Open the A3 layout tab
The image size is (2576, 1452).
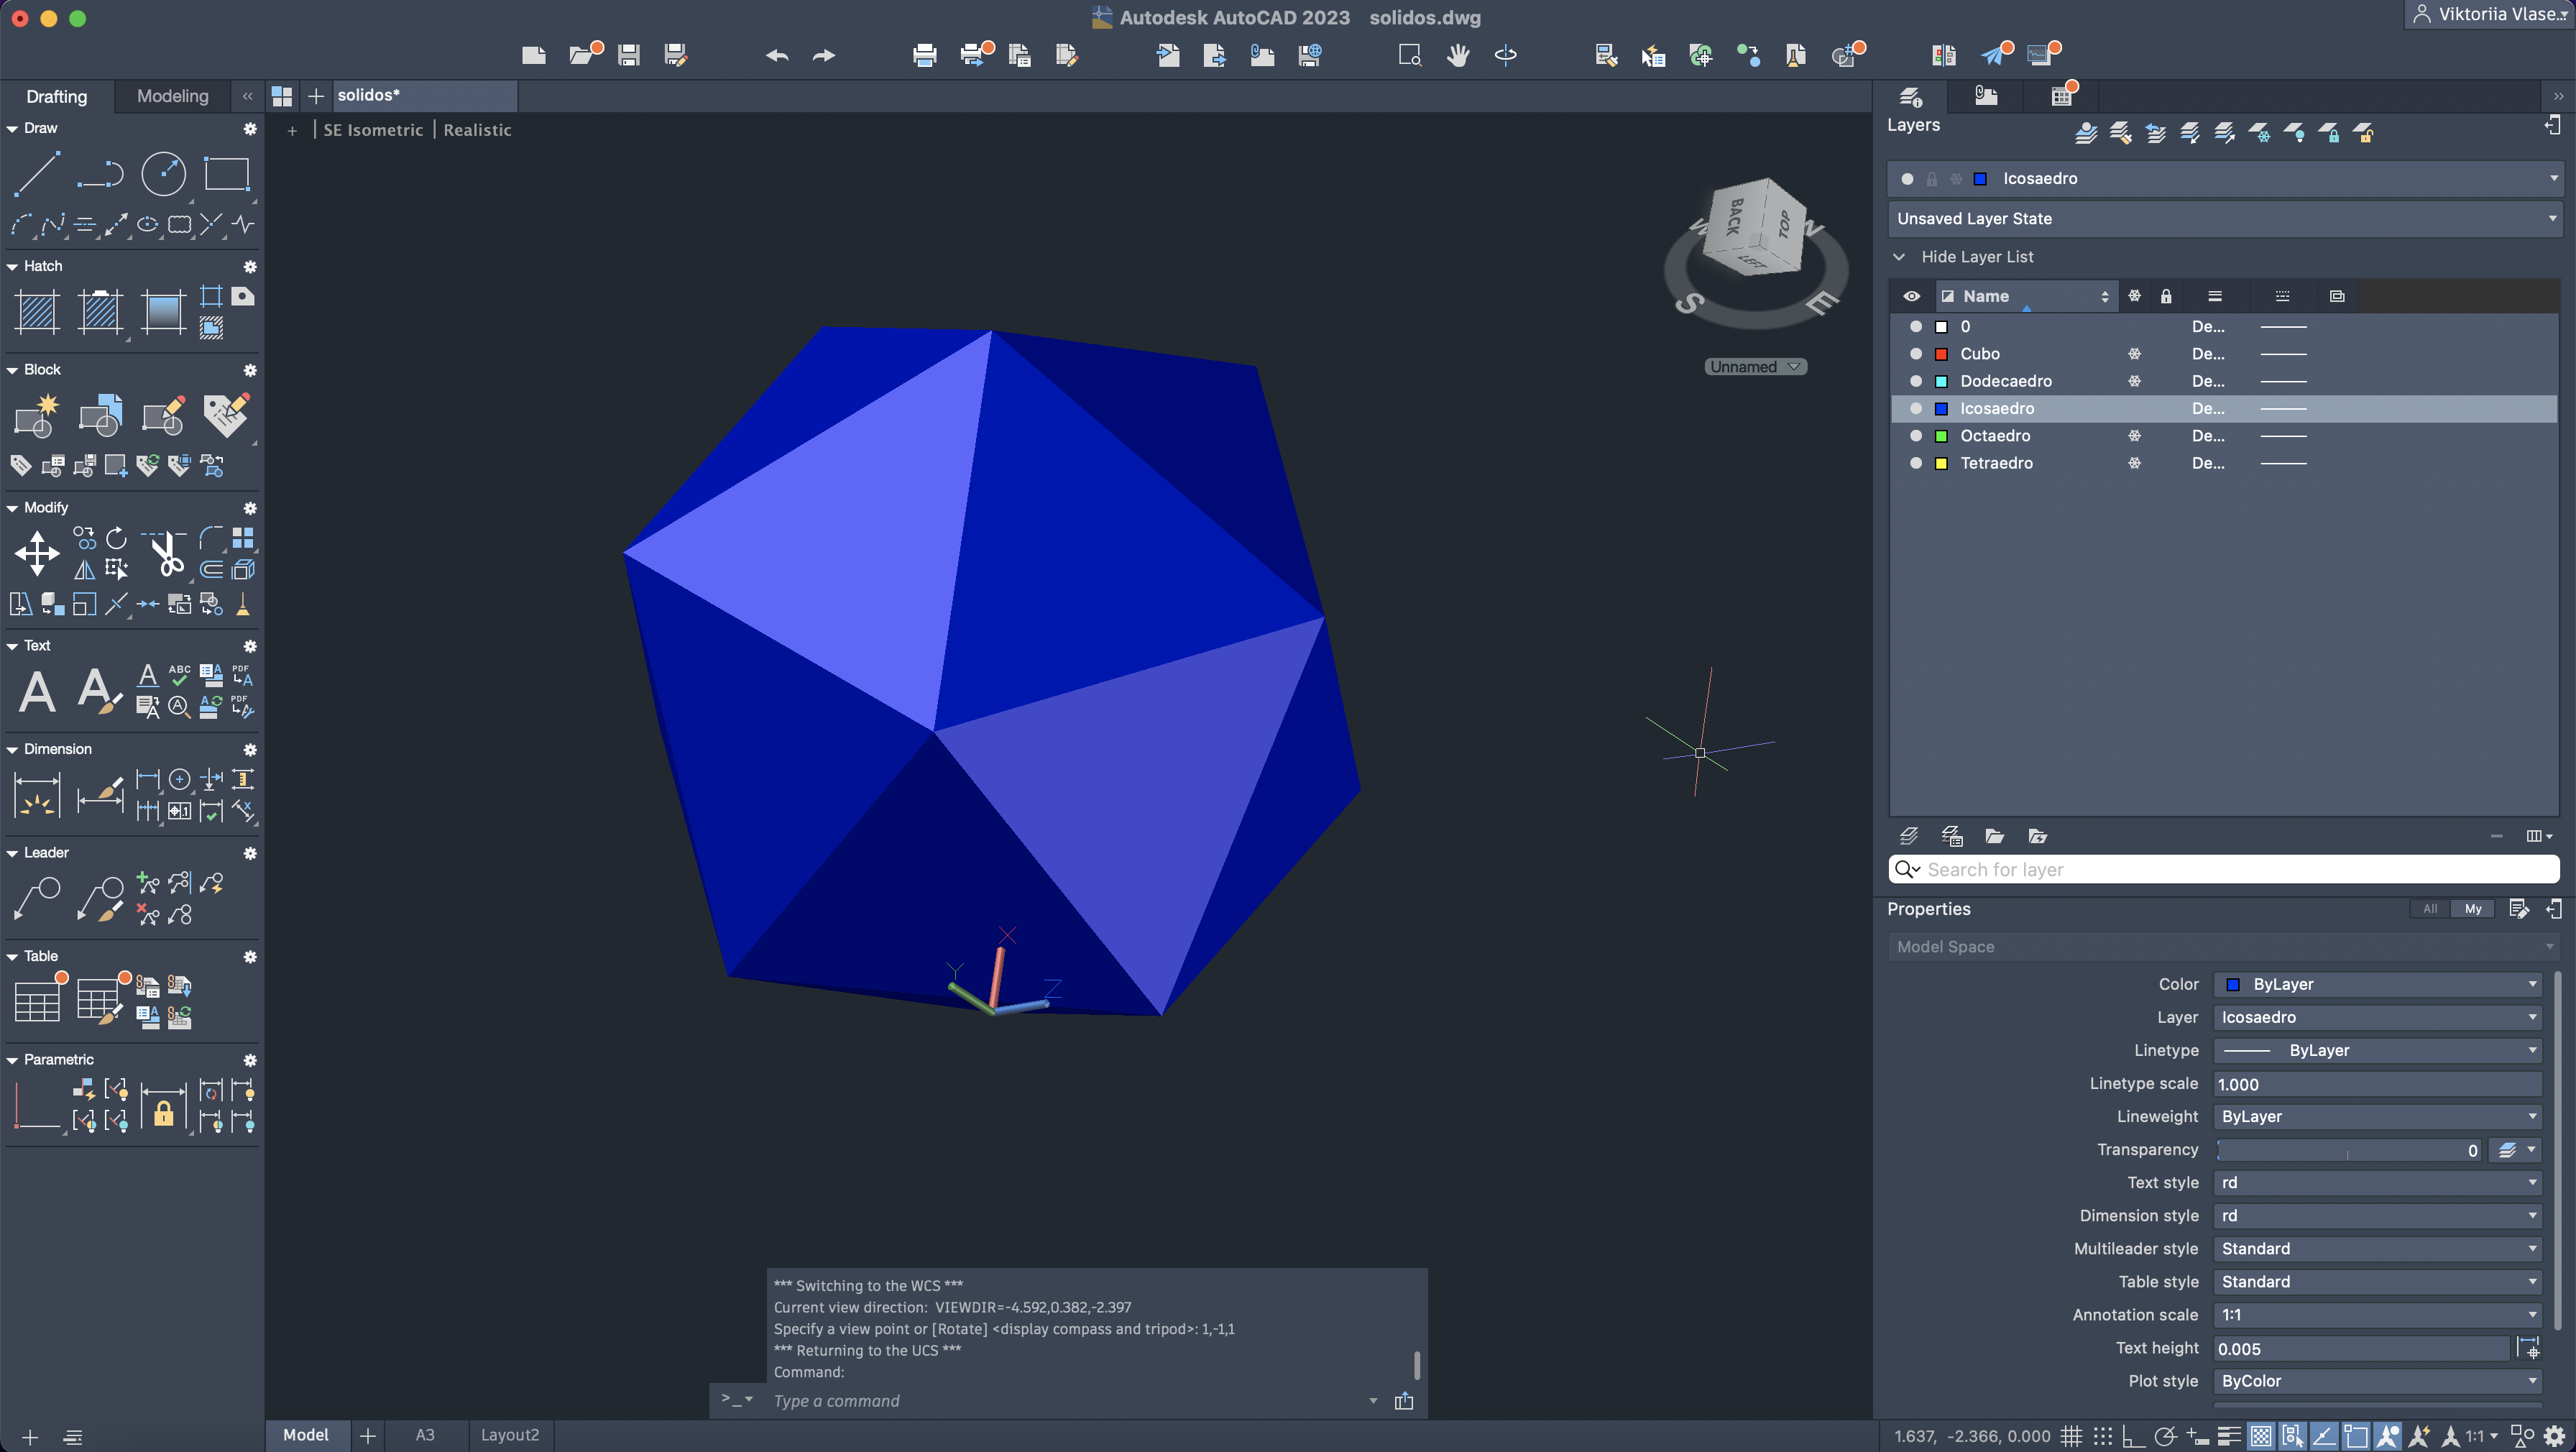[425, 1435]
